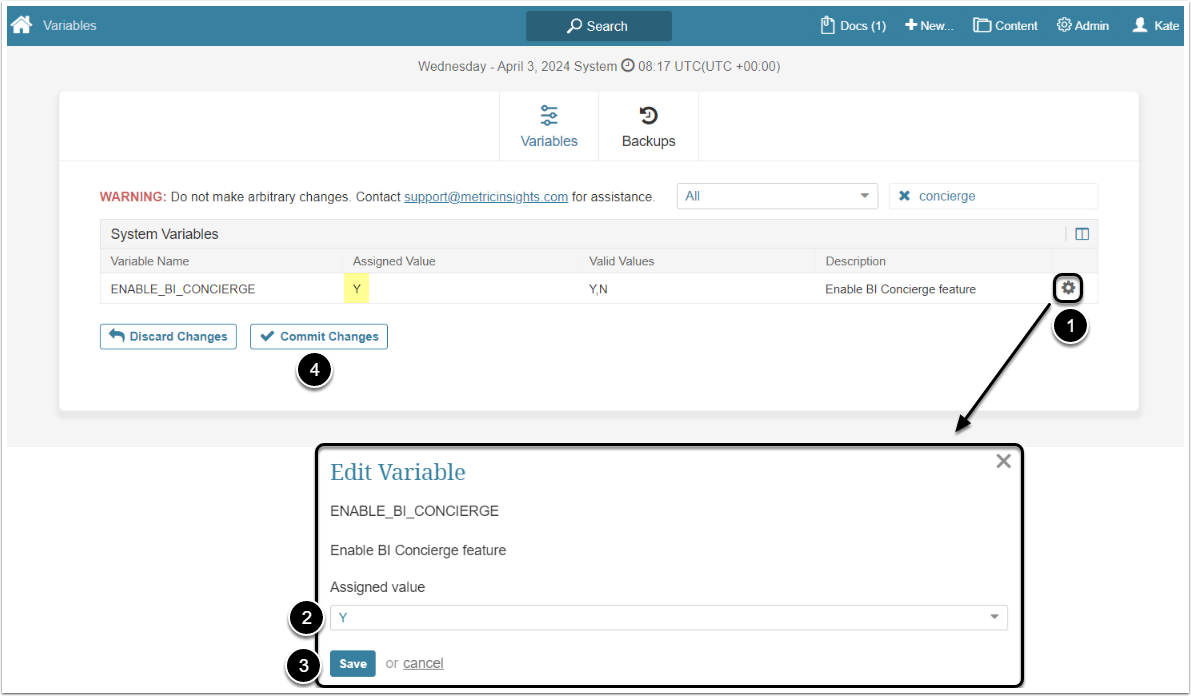Open the Docs (1) menu
The width and height of the screenshot is (1191, 696).
click(853, 25)
